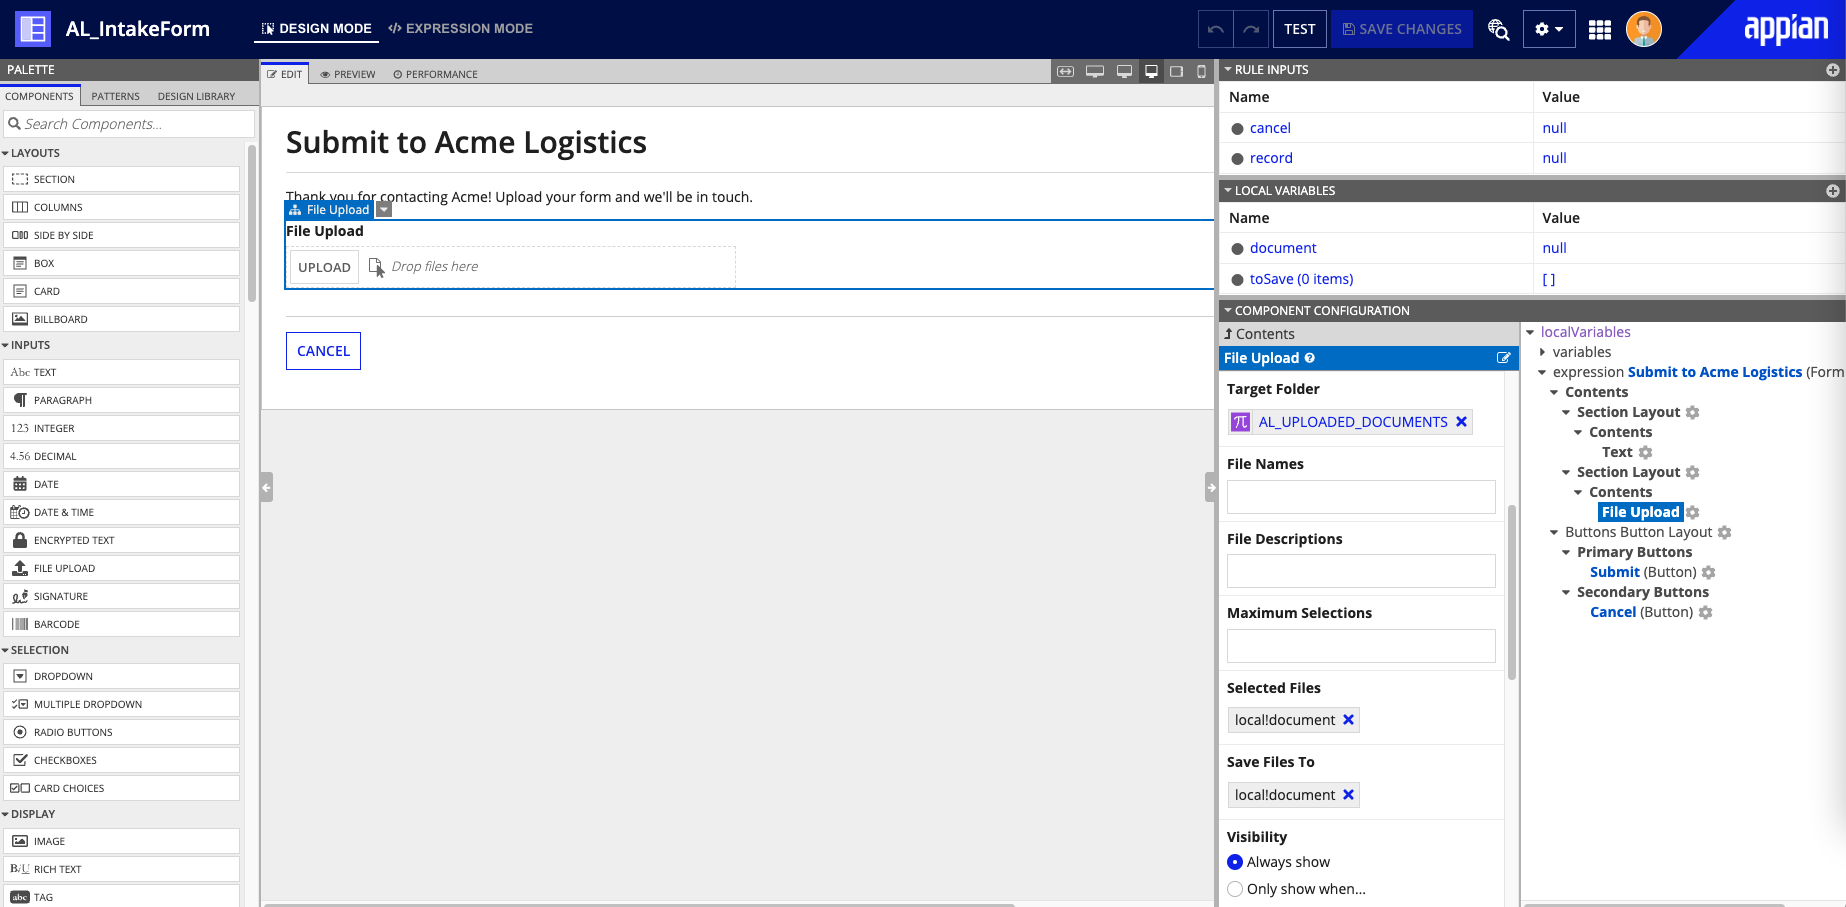Click gear next to Cancel button item
Screen dimensions: 1846x907
tap(1706, 612)
